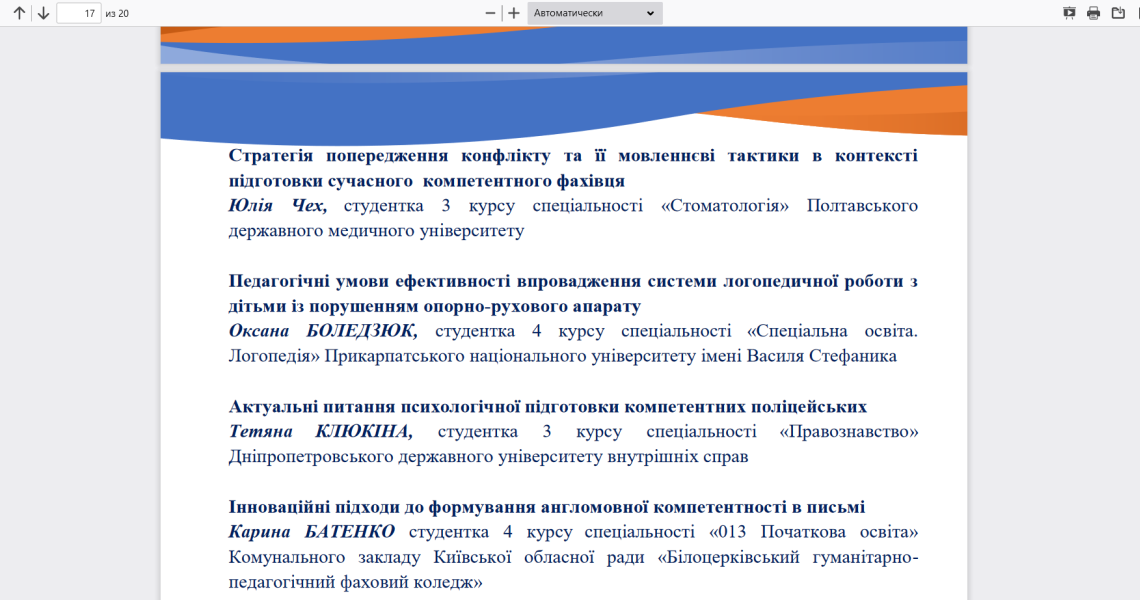Screen dimensions: 1140x600
Task: Click the word «Правознавство»
Action: (x=848, y=431)
